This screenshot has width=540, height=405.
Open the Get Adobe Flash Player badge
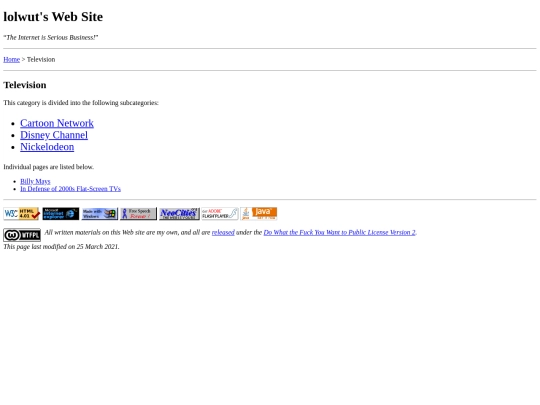pyautogui.click(x=220, y=214)
